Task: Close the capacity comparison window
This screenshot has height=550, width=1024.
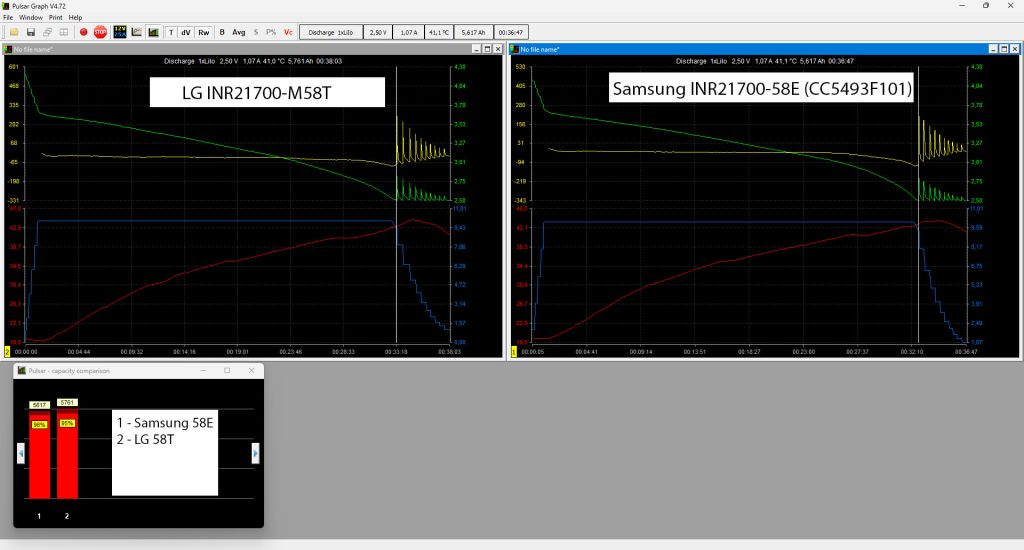Action: click(251, 370)
